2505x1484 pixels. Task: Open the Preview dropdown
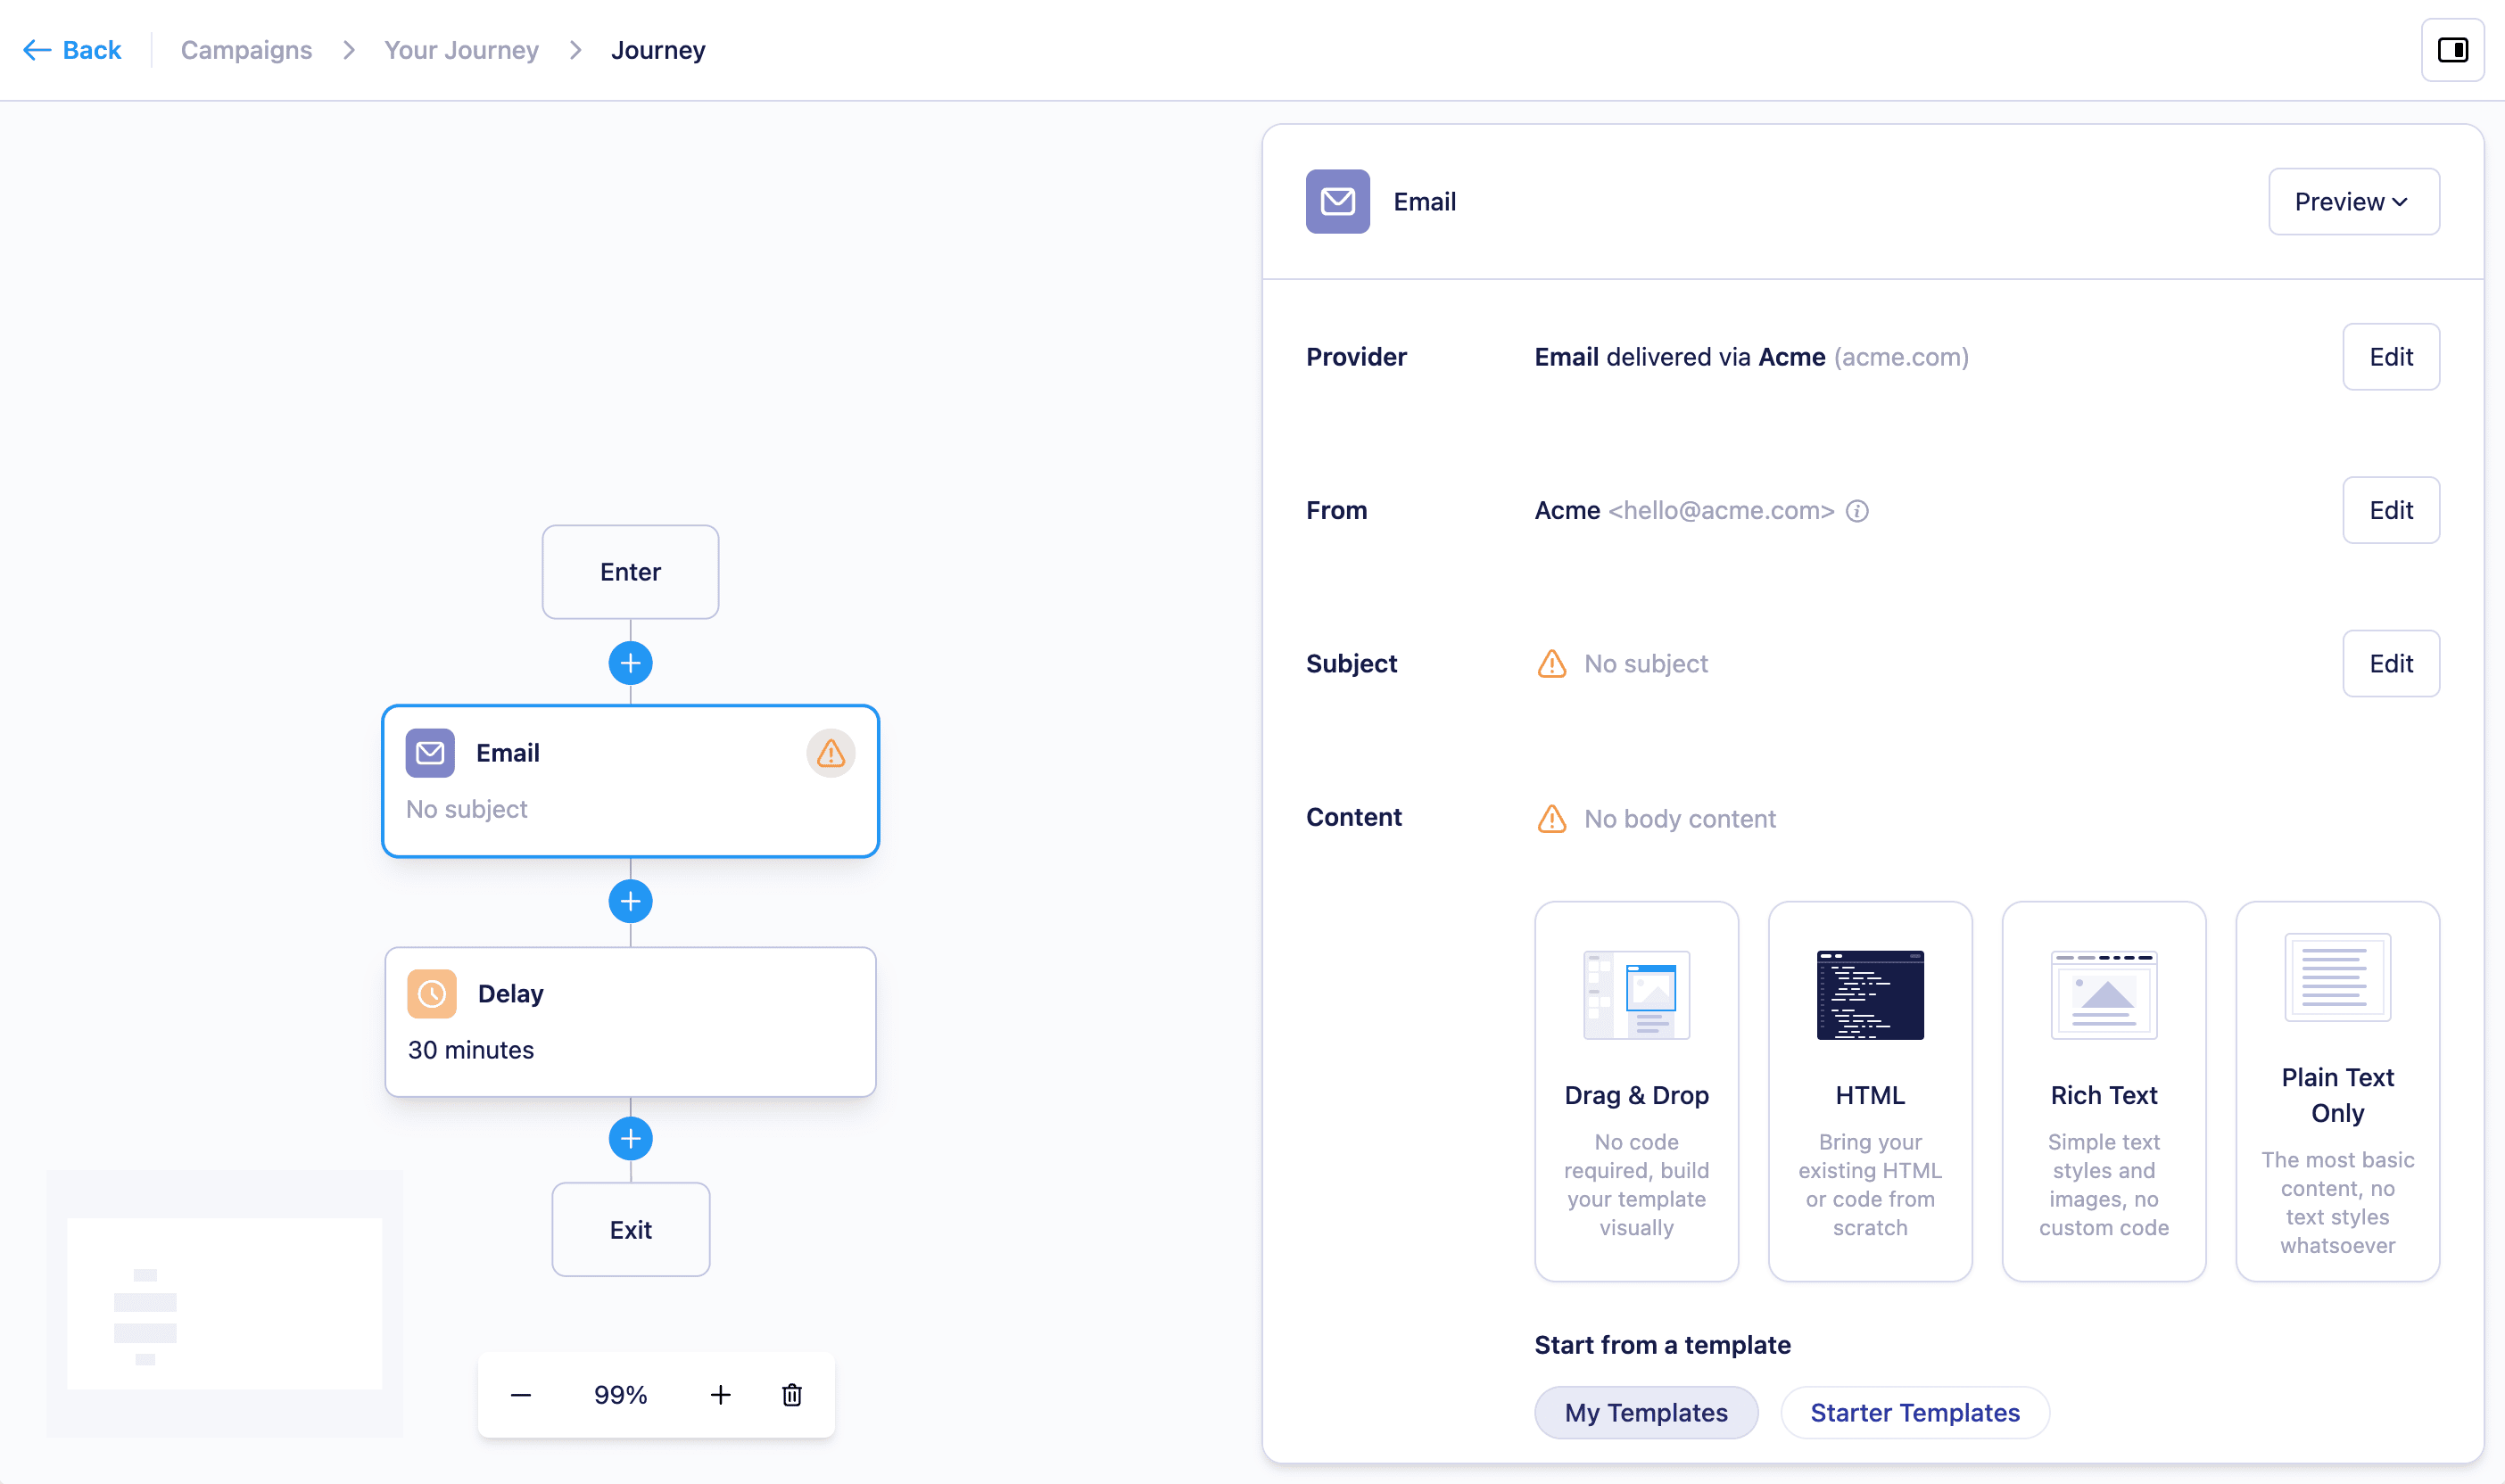pos(2354,201)
